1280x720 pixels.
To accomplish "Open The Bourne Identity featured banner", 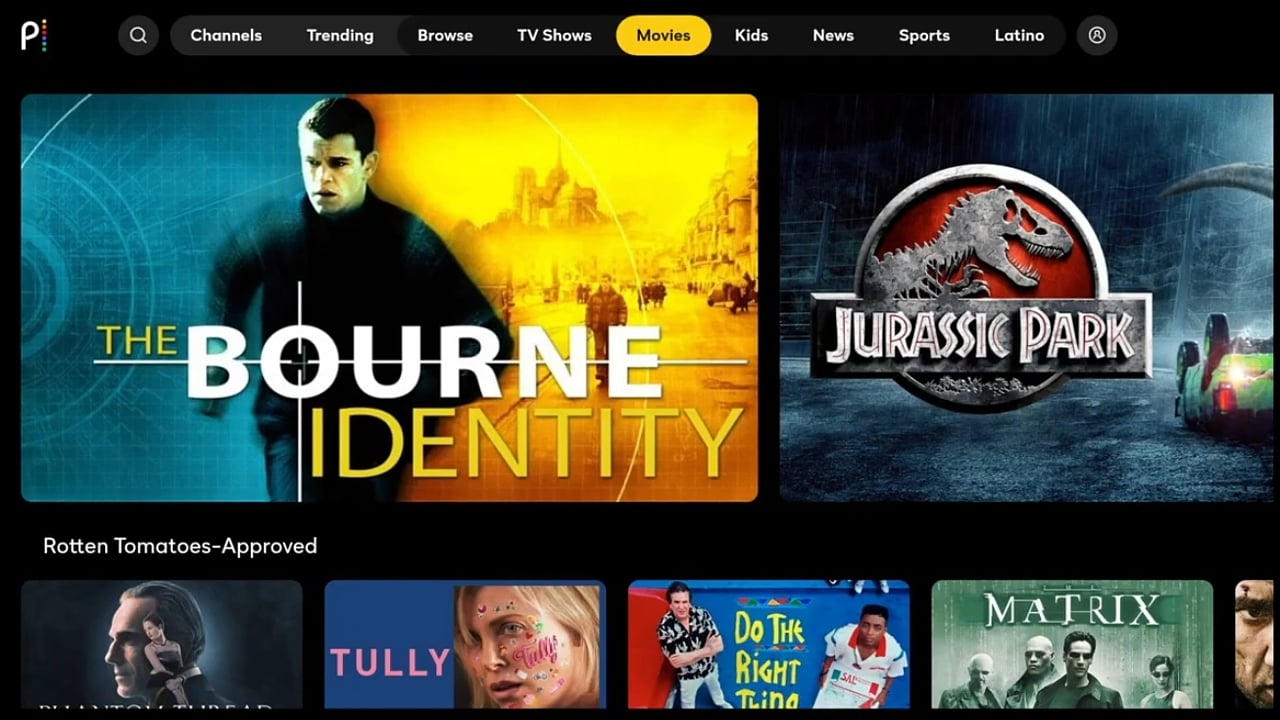I will (389, 297).
